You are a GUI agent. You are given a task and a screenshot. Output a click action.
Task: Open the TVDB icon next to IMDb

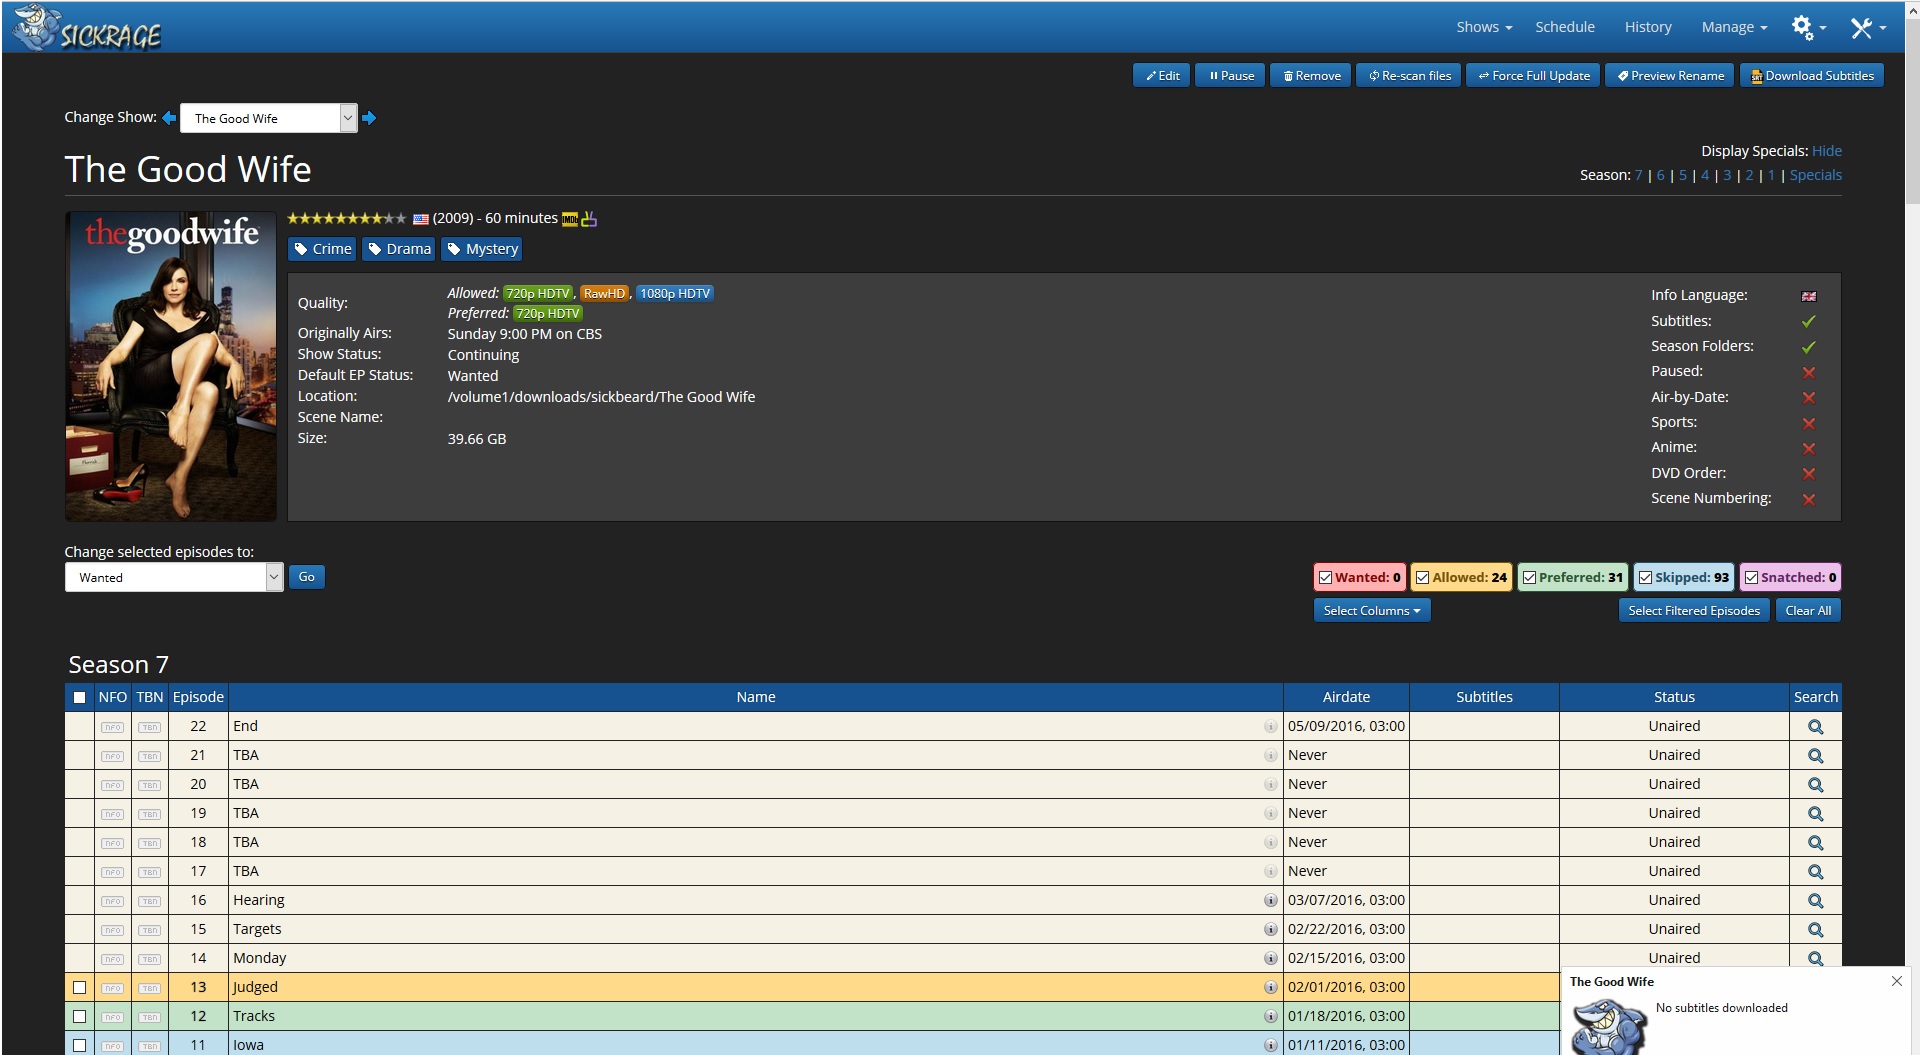click(x=589, y=219)
